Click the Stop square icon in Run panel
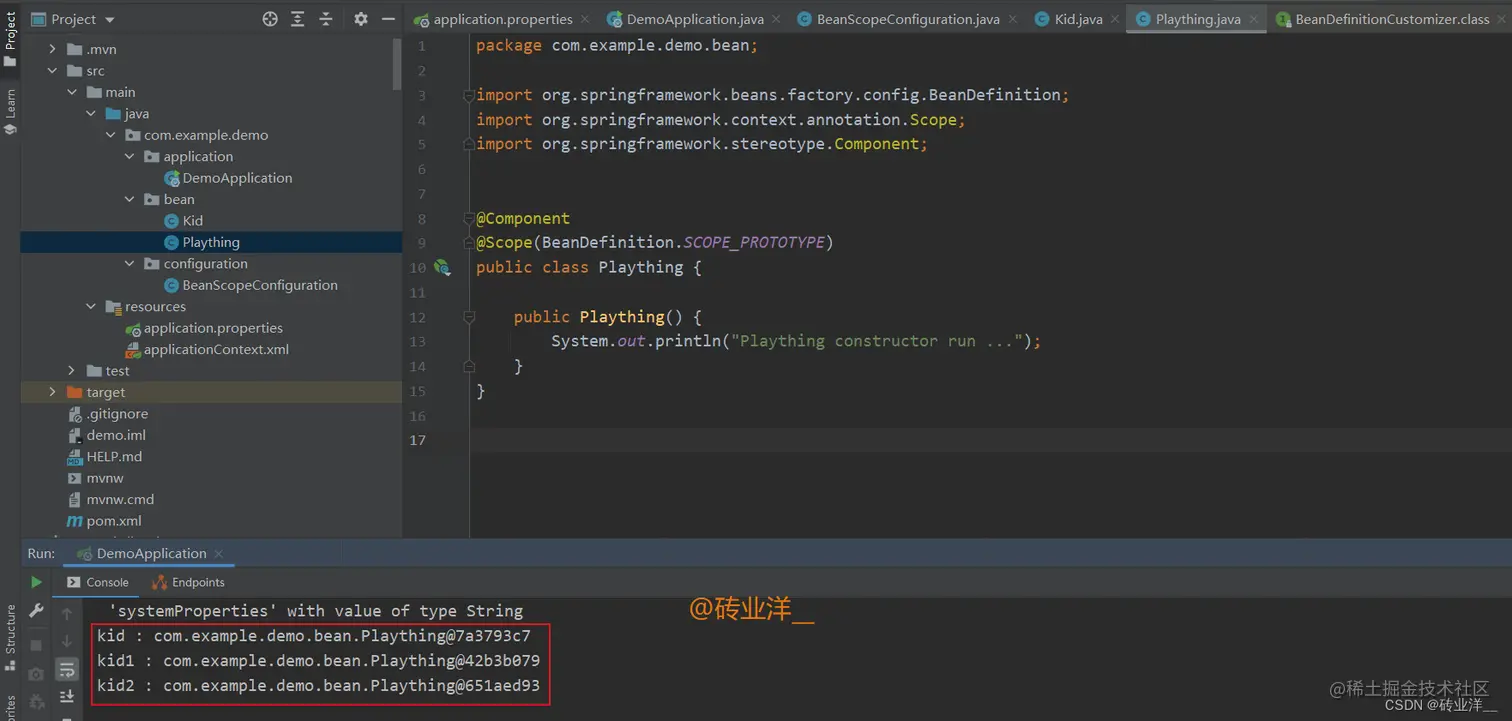 coord(36,646)
